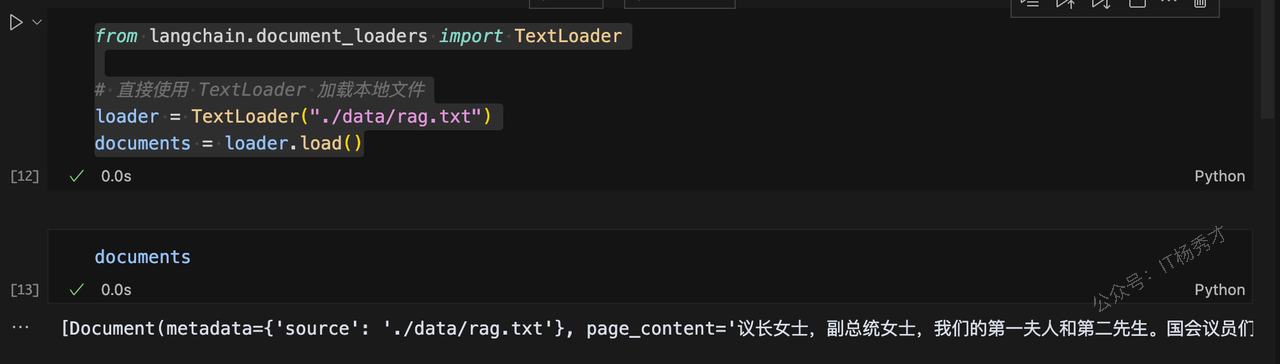Screen dimensions: 1280x364
Task: Click Execute Cell and Below icon
Action: tap(1100, 3)
